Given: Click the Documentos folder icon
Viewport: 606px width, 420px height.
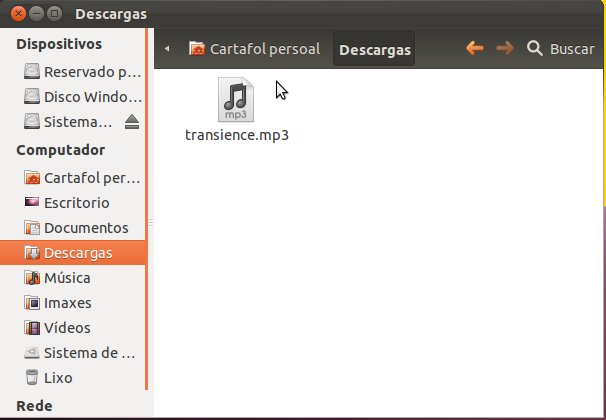Looking at the screenshot, I should pos(32,228).
